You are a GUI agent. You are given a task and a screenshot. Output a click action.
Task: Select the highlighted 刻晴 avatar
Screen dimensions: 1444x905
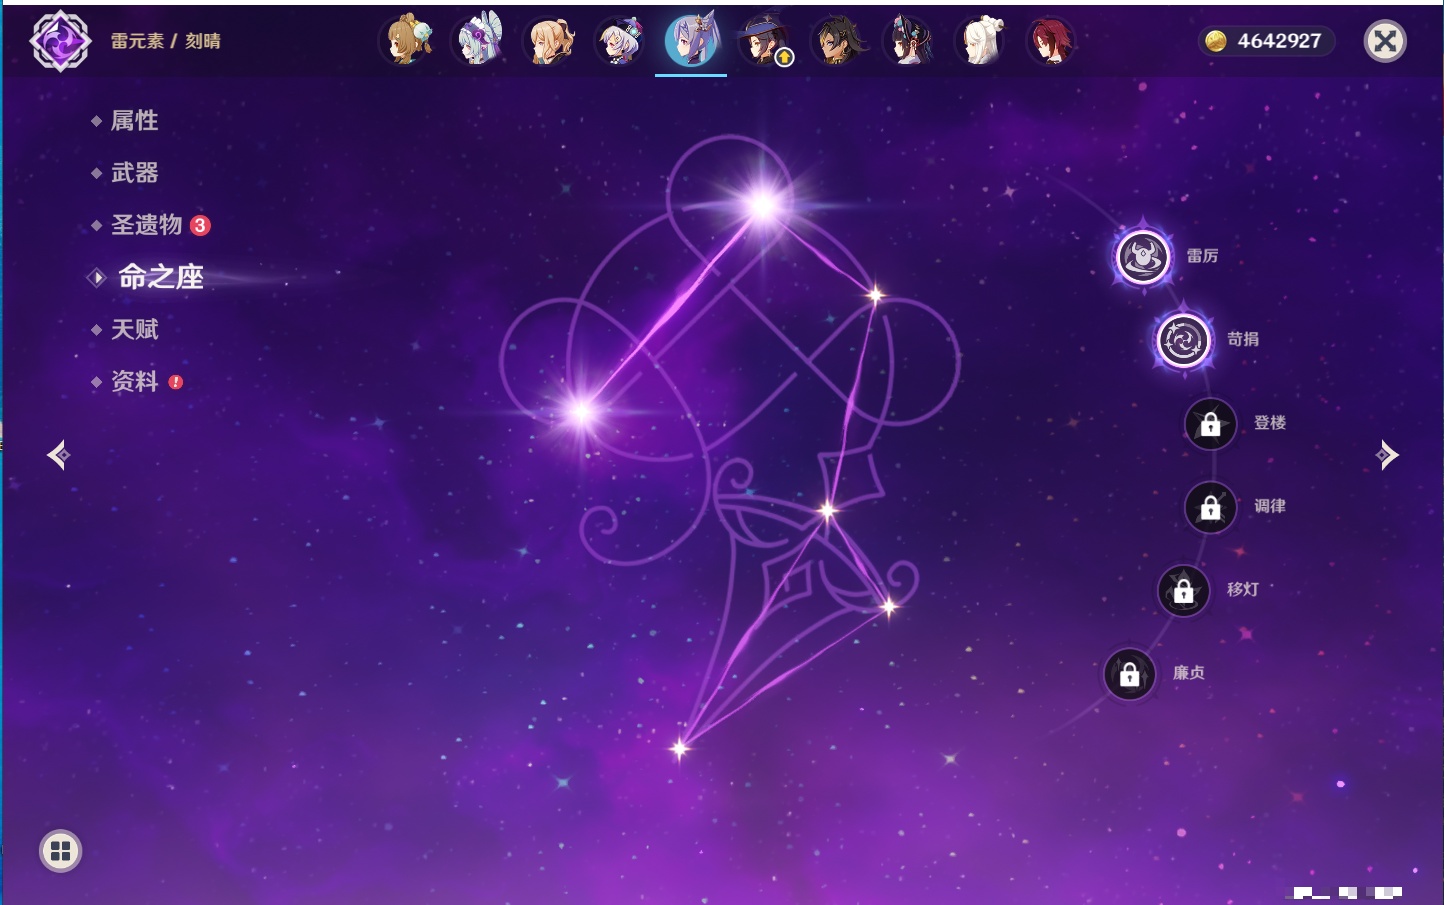click(x=692, y=41)
